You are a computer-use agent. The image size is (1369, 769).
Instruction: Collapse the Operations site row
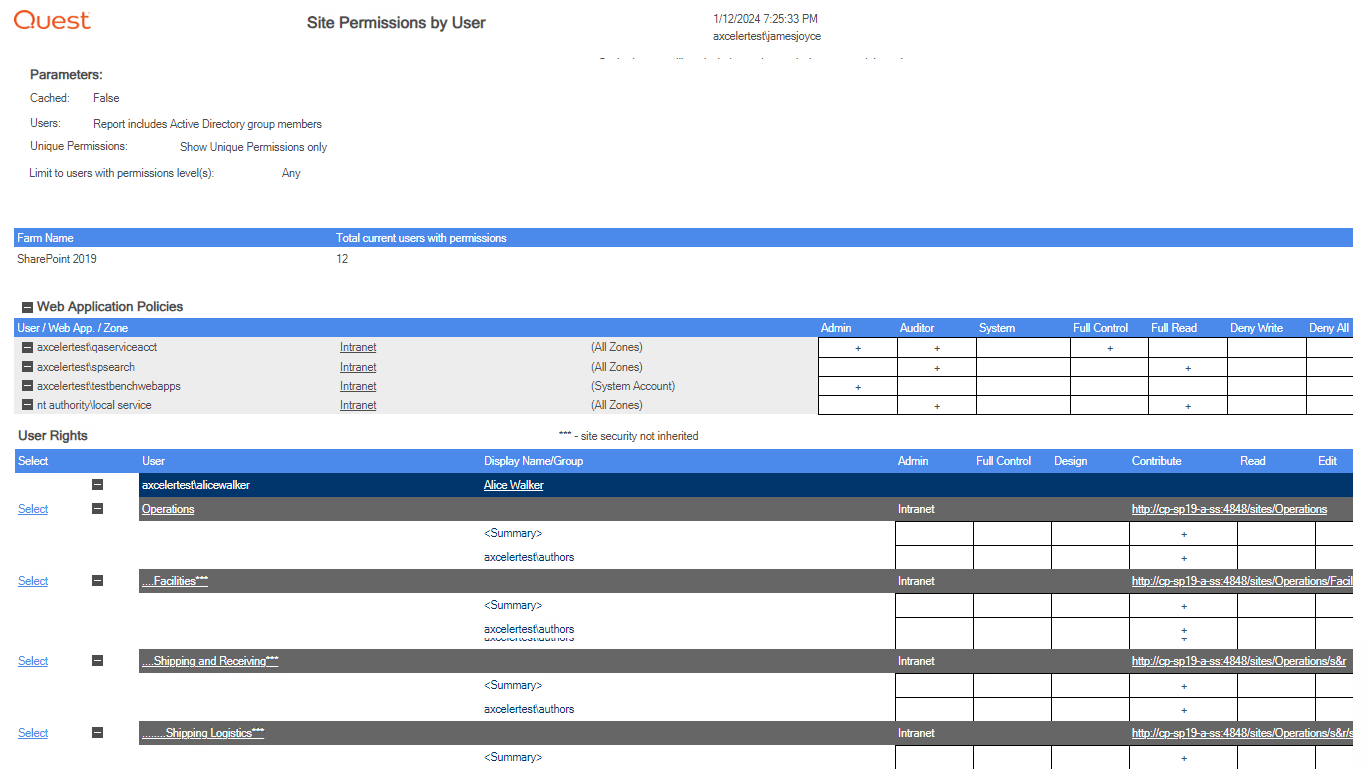coord(96,508)
